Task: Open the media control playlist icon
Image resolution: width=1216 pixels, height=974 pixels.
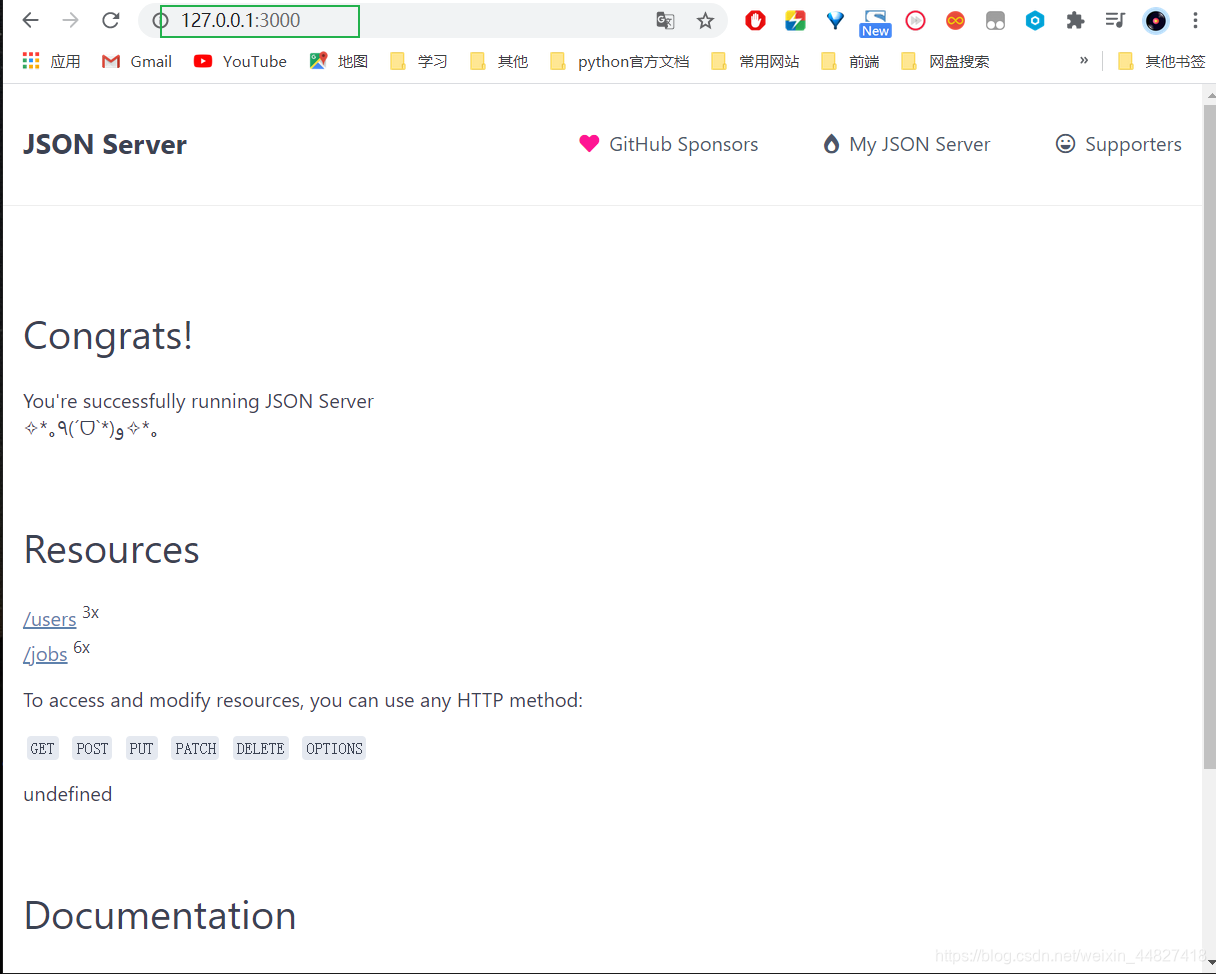Action: coord(1115,20)
